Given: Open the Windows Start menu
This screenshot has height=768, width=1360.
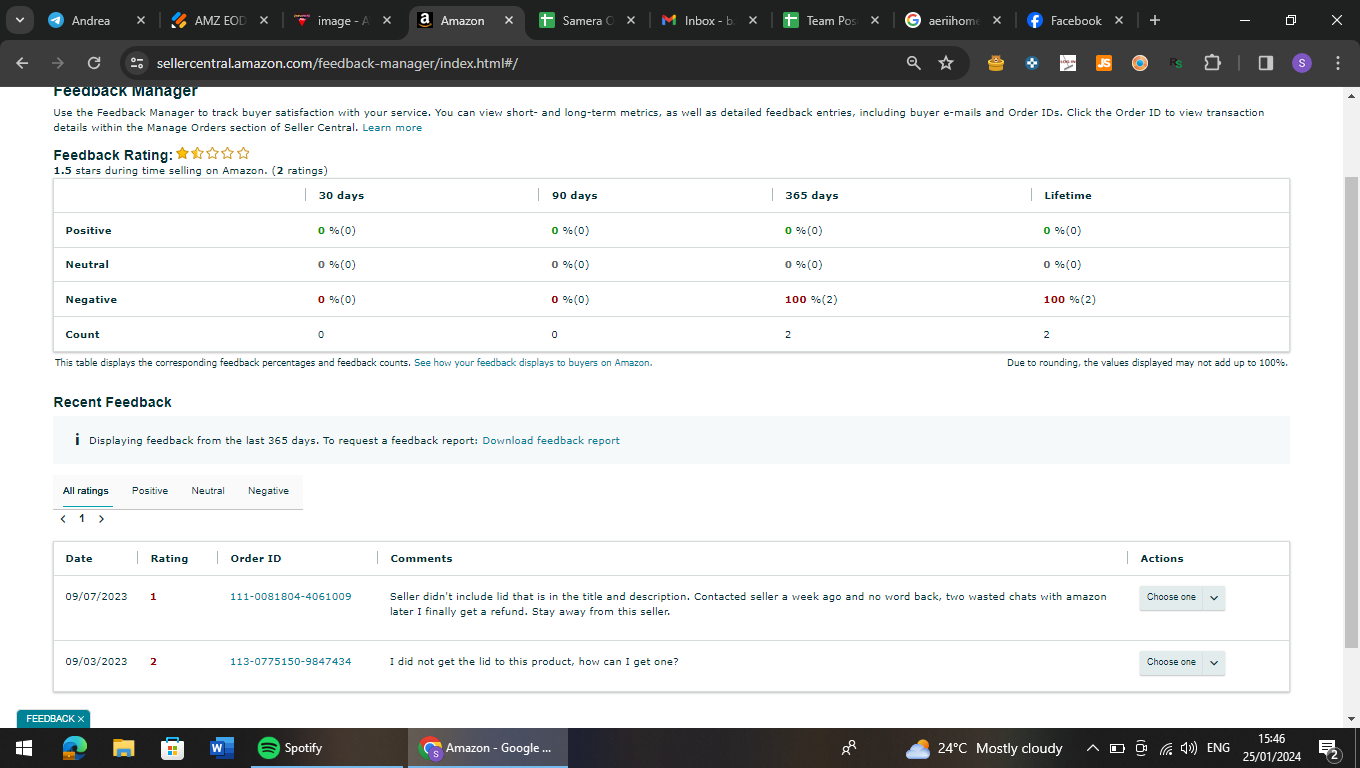Looking at the screenshot, I should click(x=23, y=748).
